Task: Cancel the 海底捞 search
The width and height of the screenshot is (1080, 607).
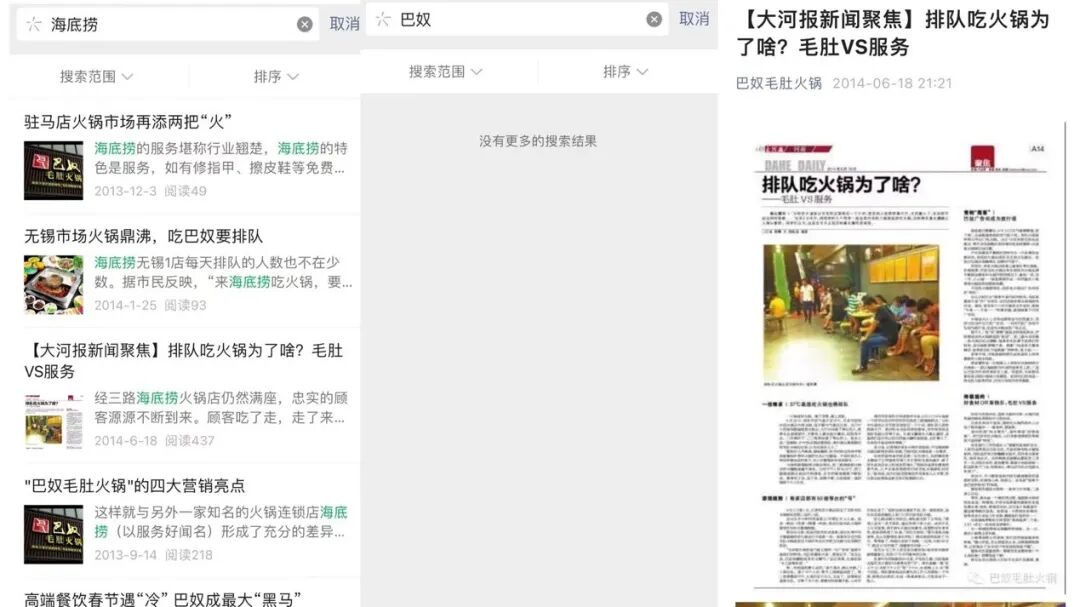Action: (x=344, y=24)
